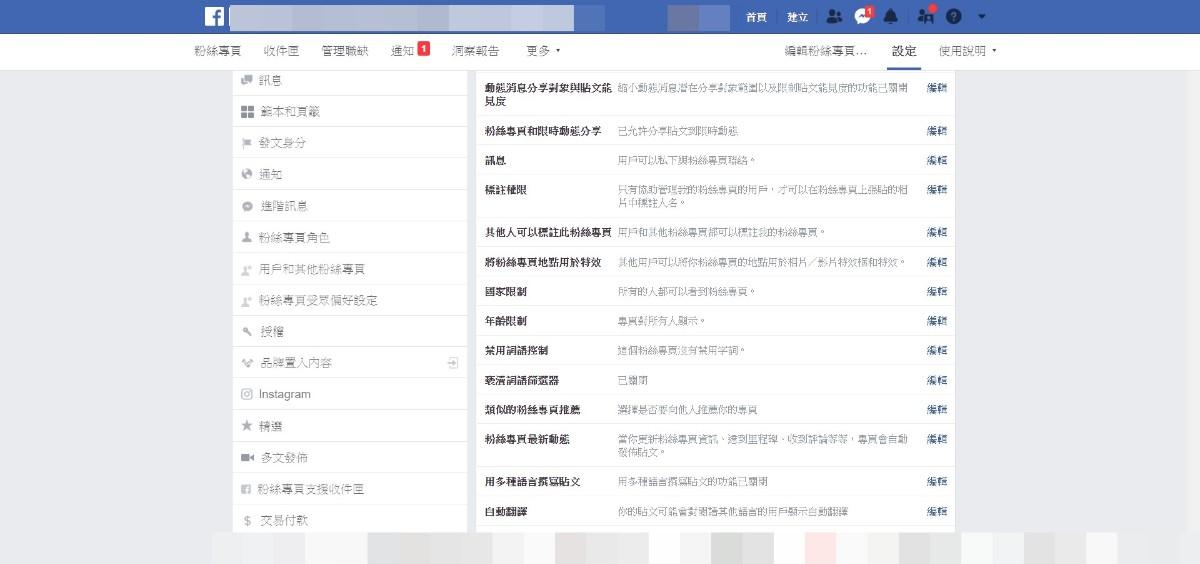Switch to the 收件匣 tab
The image size is (1200, 564).
281,50
